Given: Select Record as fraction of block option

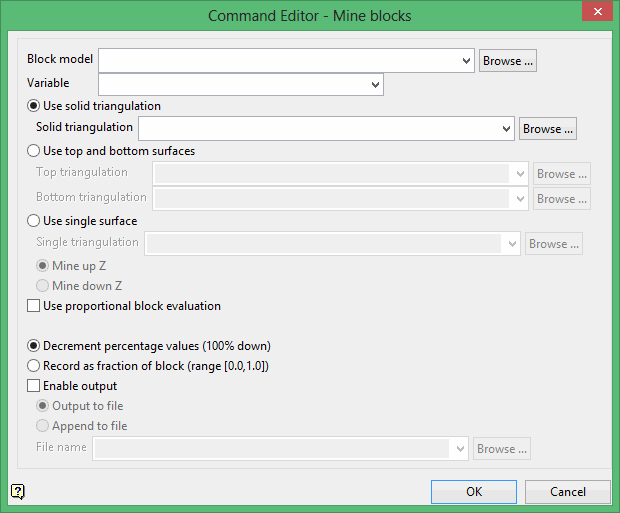Looking at the screenshot, I should tap(34, 366).
